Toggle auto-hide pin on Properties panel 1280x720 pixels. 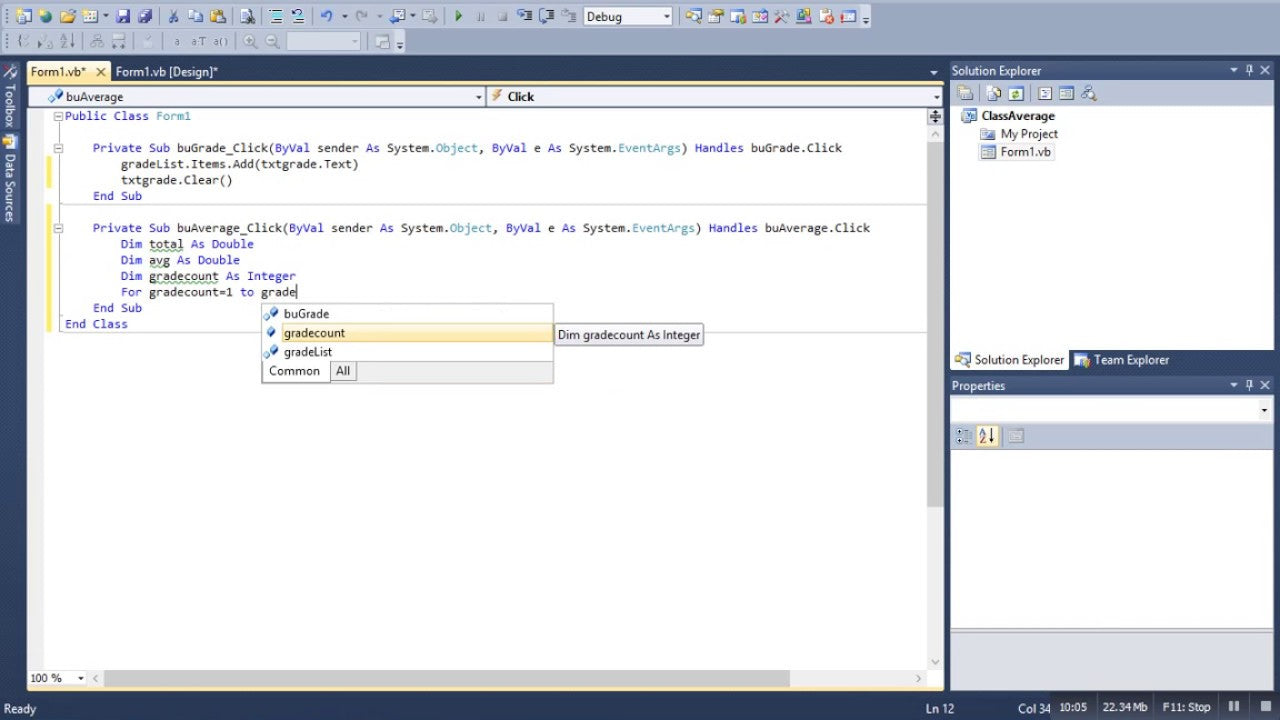(x=1249, y=385)
